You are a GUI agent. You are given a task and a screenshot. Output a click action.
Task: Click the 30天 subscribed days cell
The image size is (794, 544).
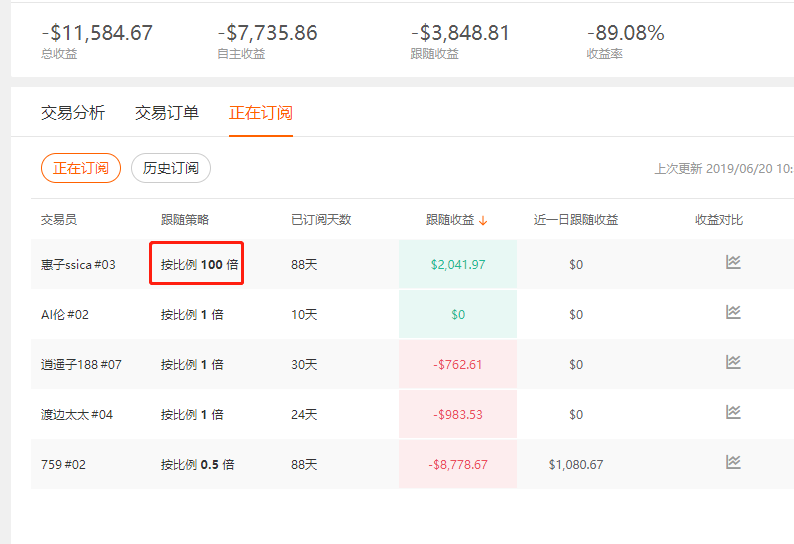[x=304, y=365]
